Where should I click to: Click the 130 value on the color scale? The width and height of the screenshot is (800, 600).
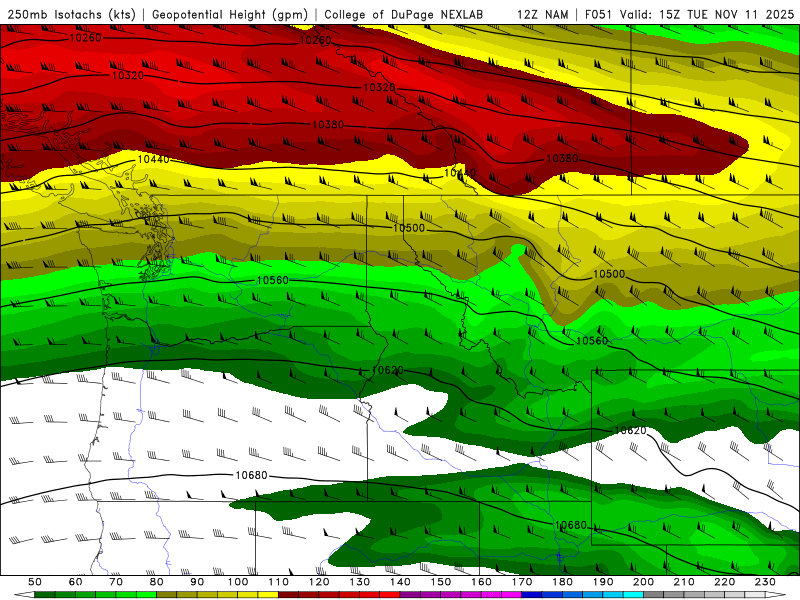pyautogui.click(x=360, y=582)
